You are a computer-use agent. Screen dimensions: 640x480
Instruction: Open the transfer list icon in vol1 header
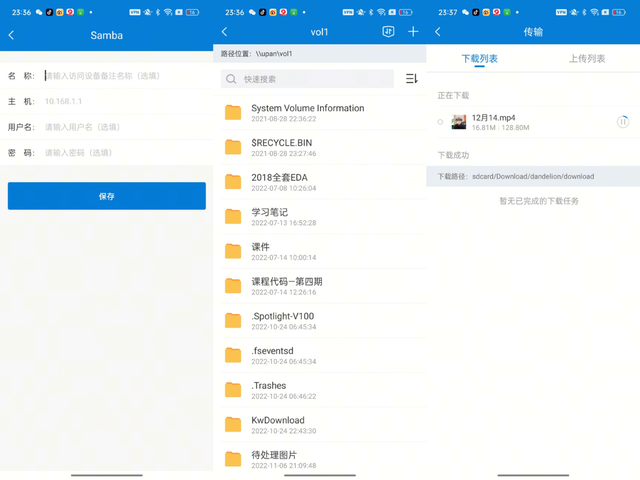pos(388,31)
